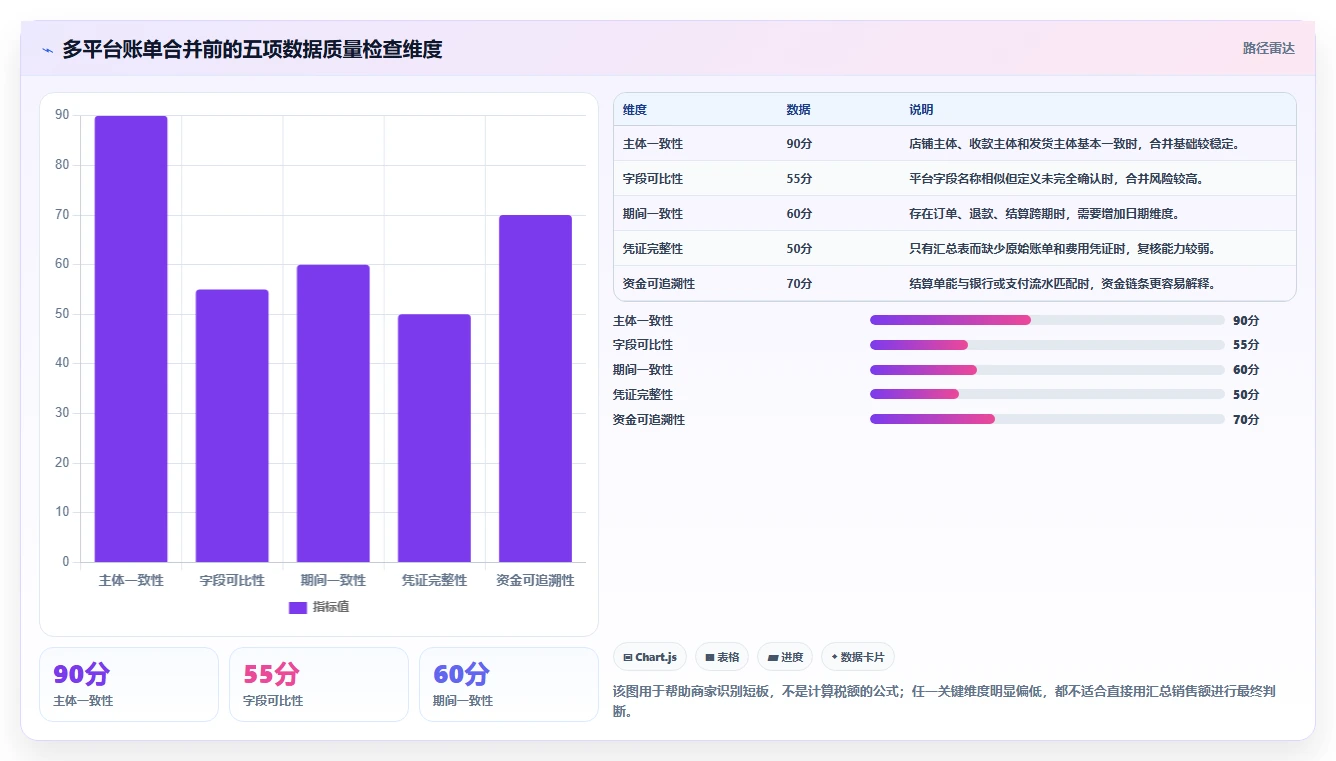Click the 主体一致性 x-axis label
Screen dimensions: 1336x761
coord(131,580)
